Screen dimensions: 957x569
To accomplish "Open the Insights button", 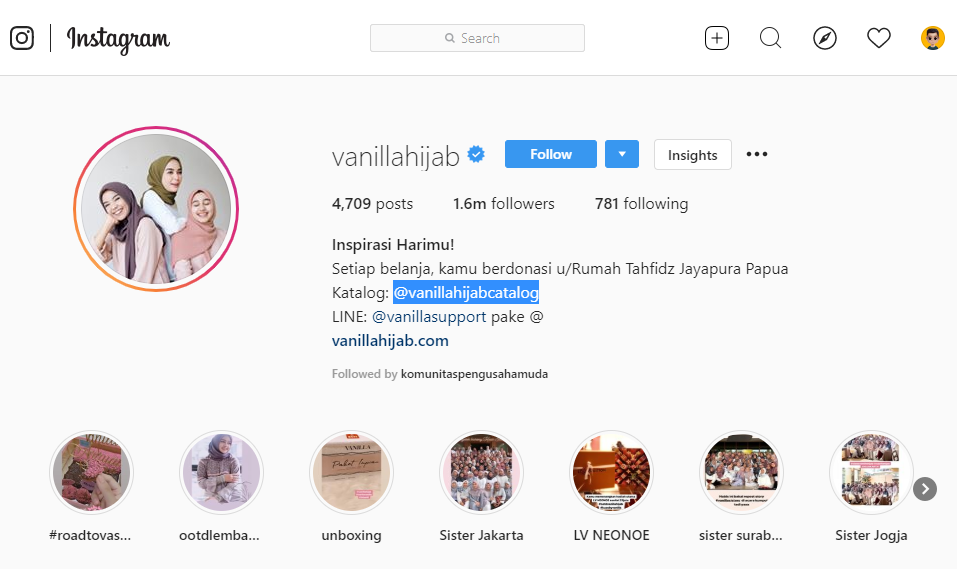I will click(x=693, y=154).
